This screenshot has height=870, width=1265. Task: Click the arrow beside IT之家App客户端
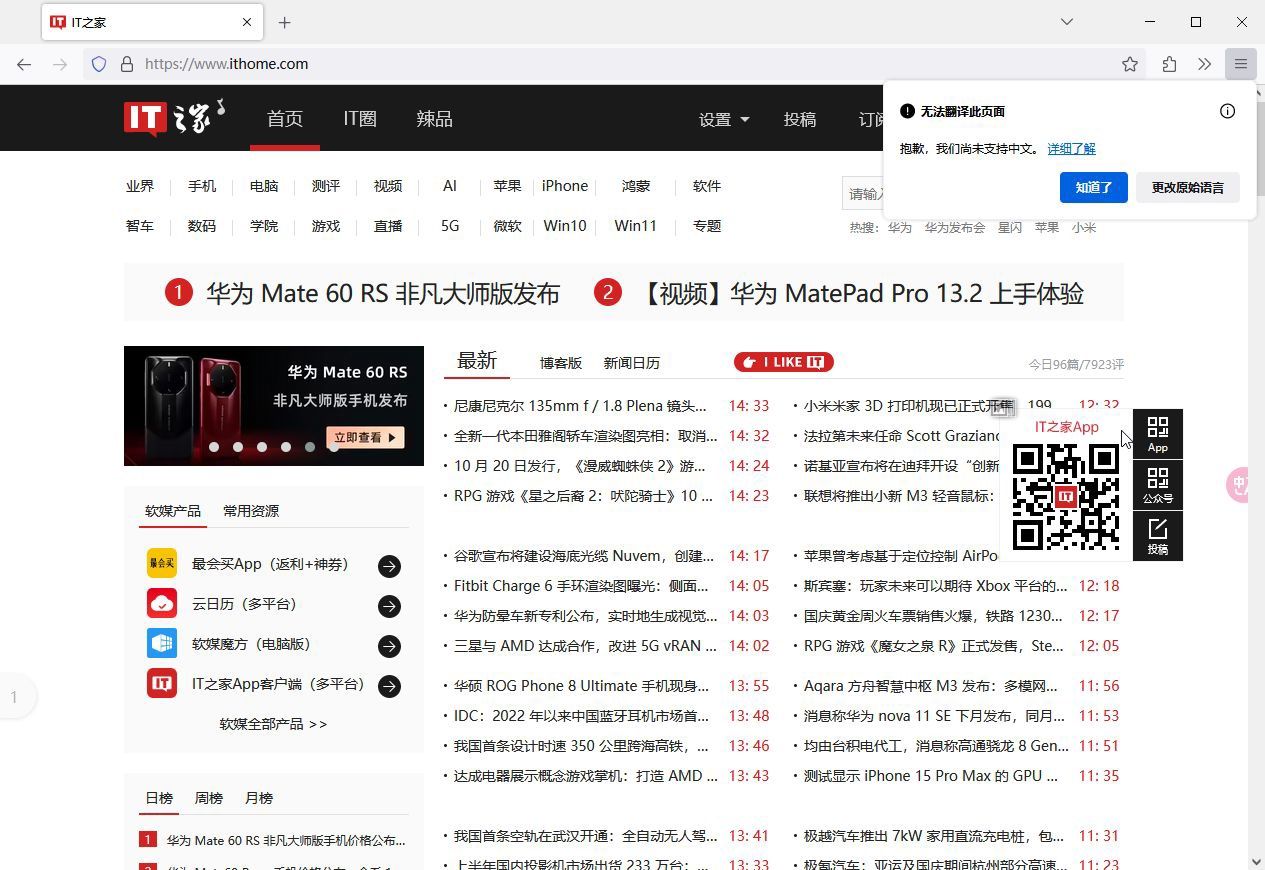coord(389,686)
